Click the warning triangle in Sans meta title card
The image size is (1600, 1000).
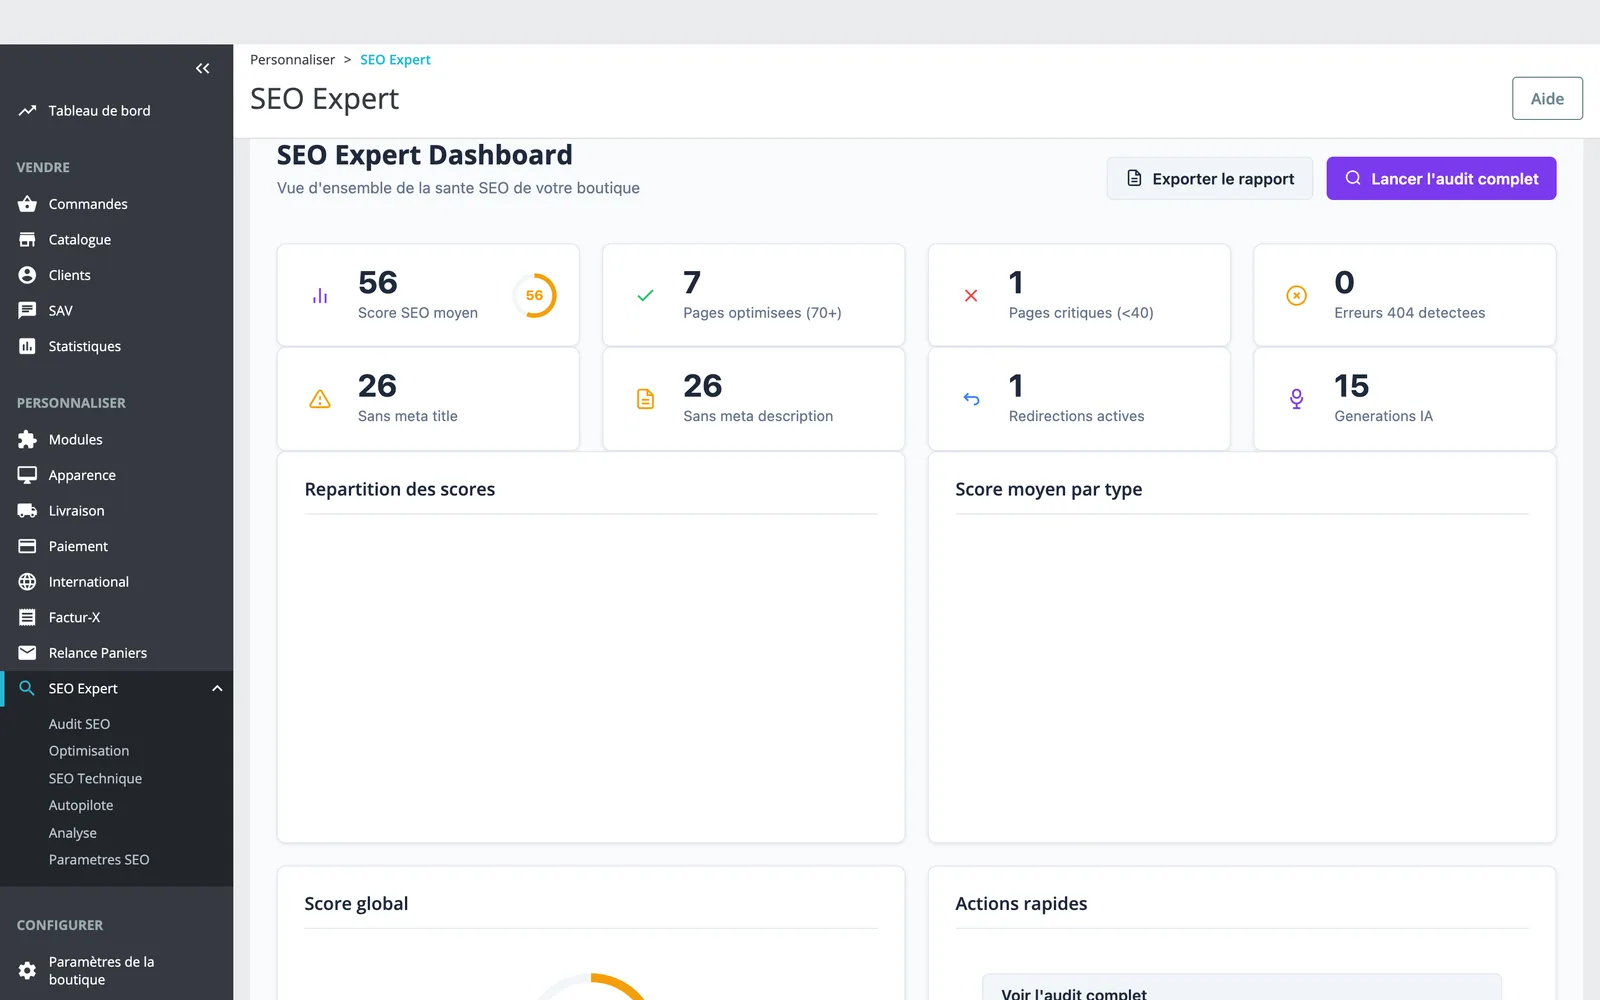point(320,399)
